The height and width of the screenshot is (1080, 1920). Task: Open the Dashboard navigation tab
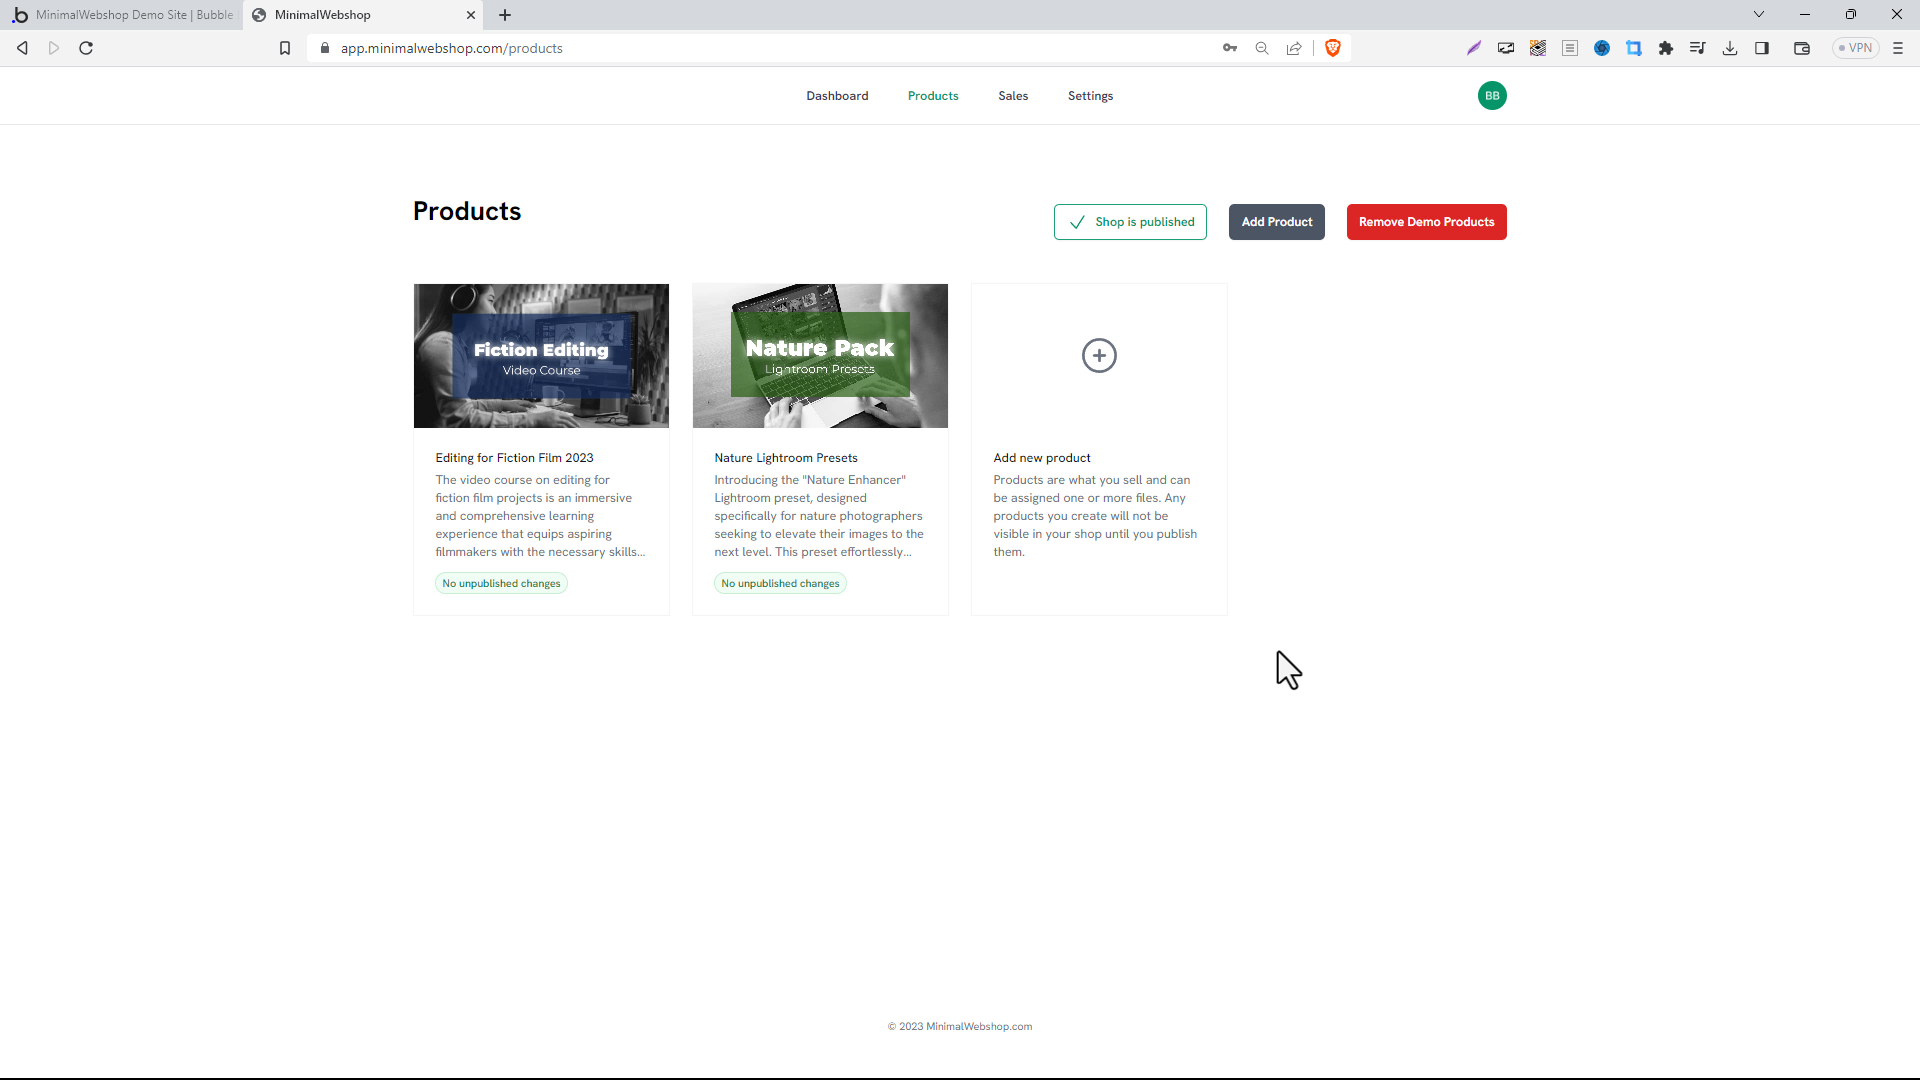pos(837,95)
